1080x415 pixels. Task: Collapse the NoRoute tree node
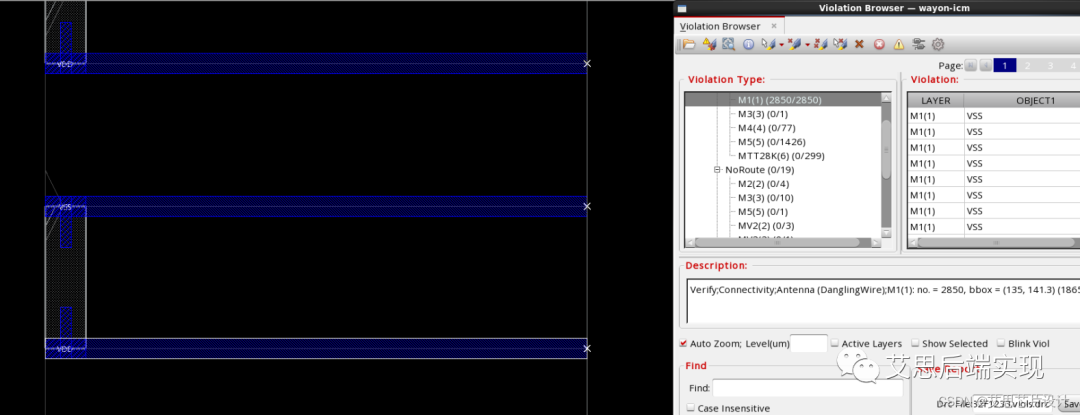coord(717,170)
